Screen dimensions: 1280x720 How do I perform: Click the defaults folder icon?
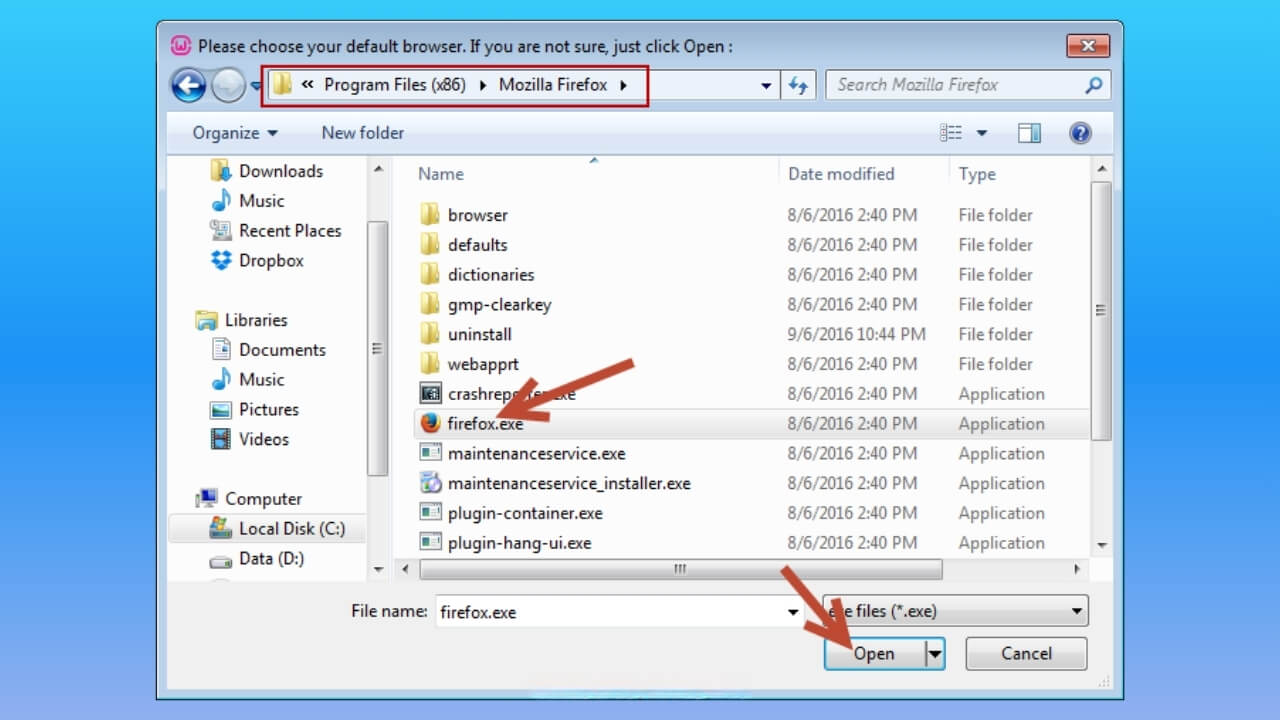[x=430, y=244]
